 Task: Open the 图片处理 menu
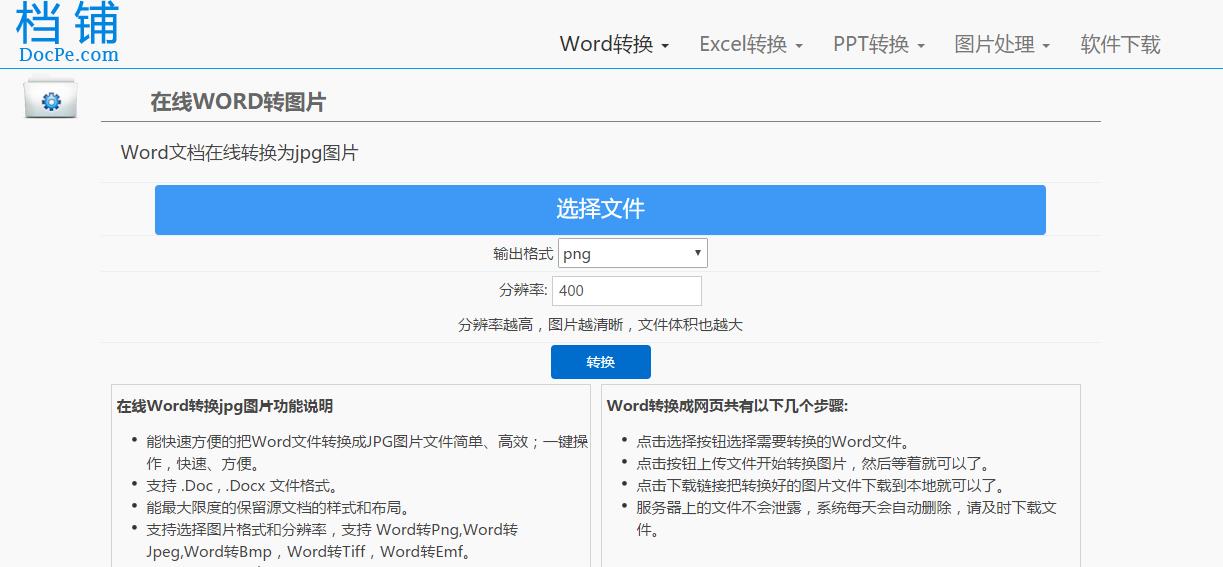[x=1002, y=44]
